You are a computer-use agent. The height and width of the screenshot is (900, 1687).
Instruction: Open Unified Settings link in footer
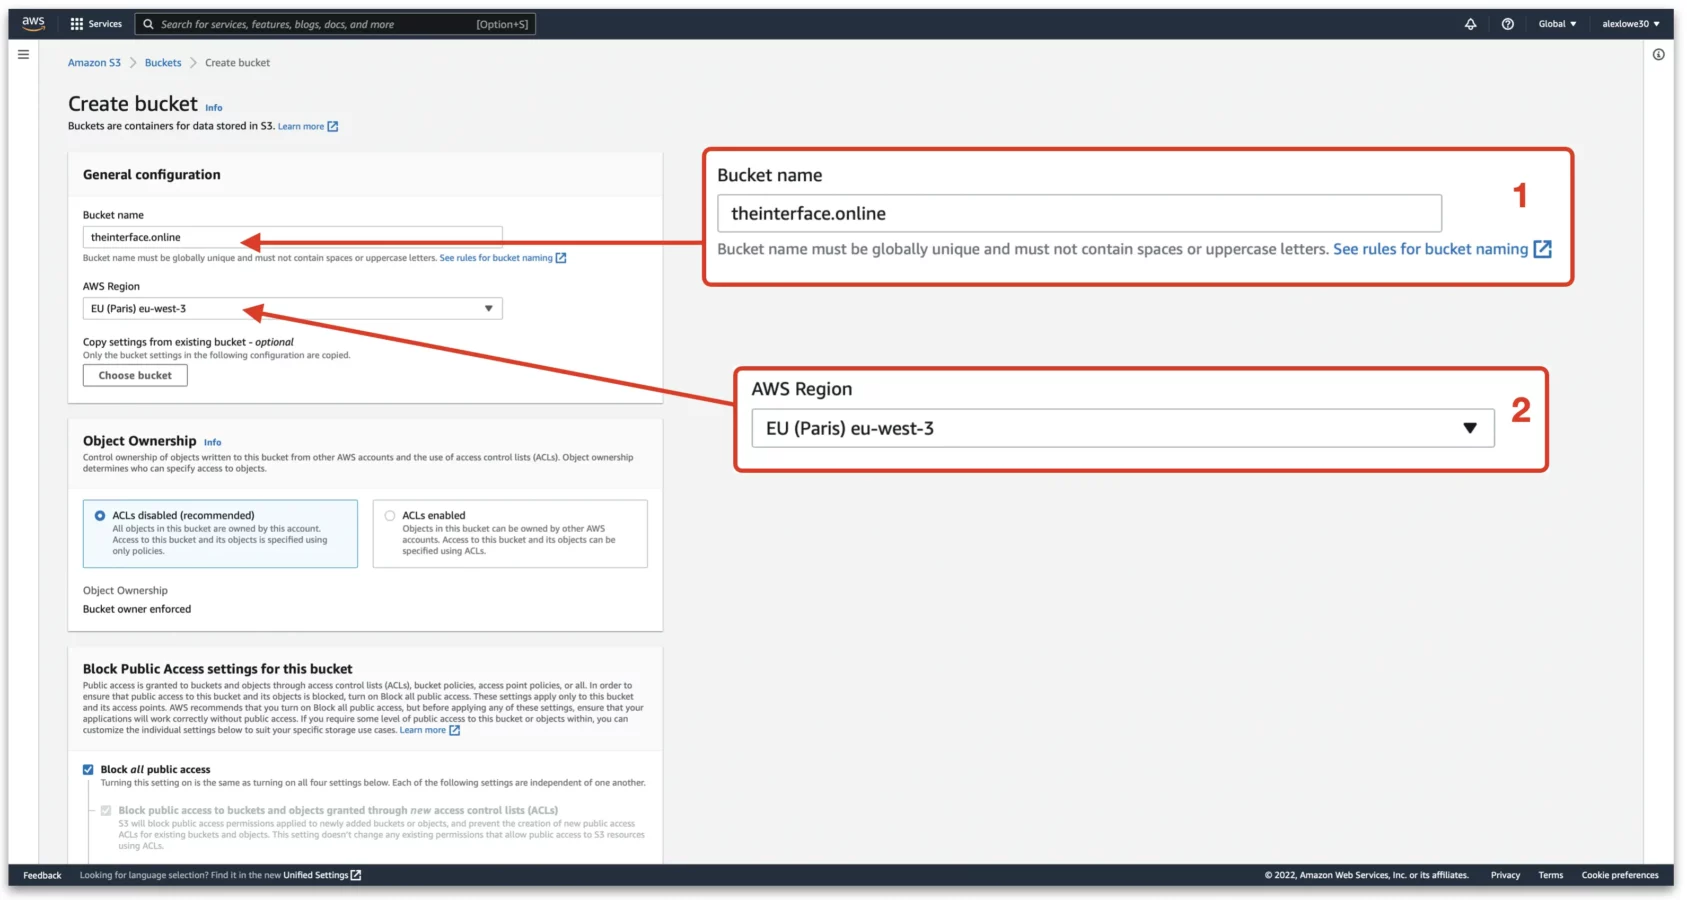[x=316, y=875]
